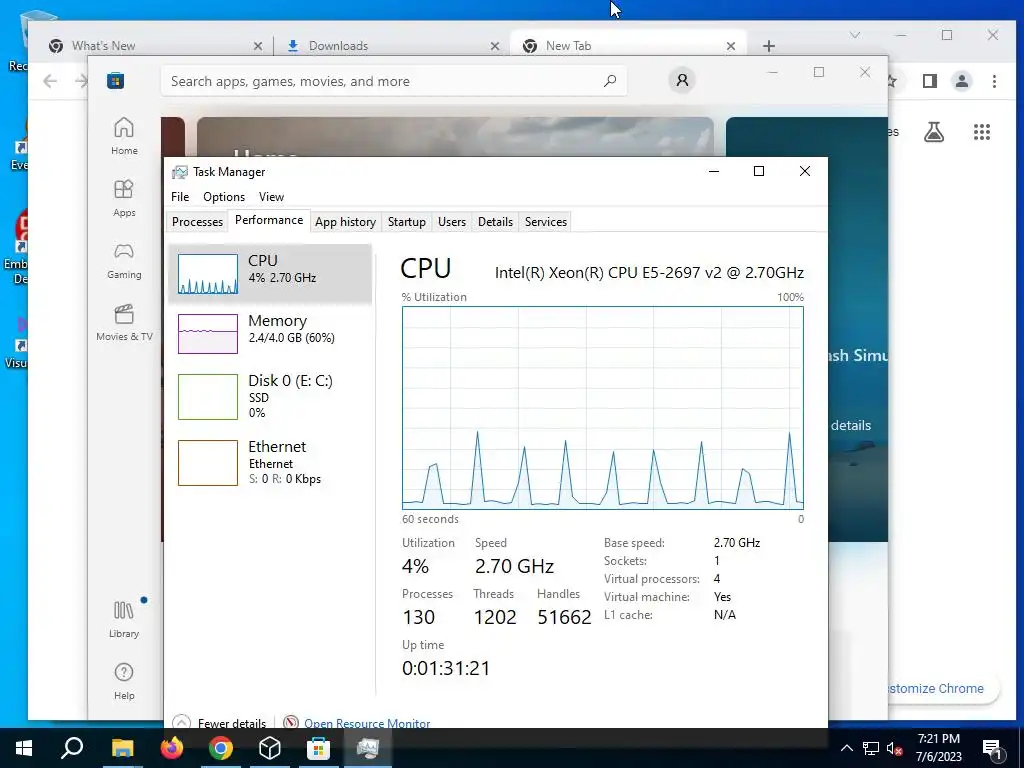Collapse with Fewer details button
This screenshot has width=1024, height=768.
[219, 723]
